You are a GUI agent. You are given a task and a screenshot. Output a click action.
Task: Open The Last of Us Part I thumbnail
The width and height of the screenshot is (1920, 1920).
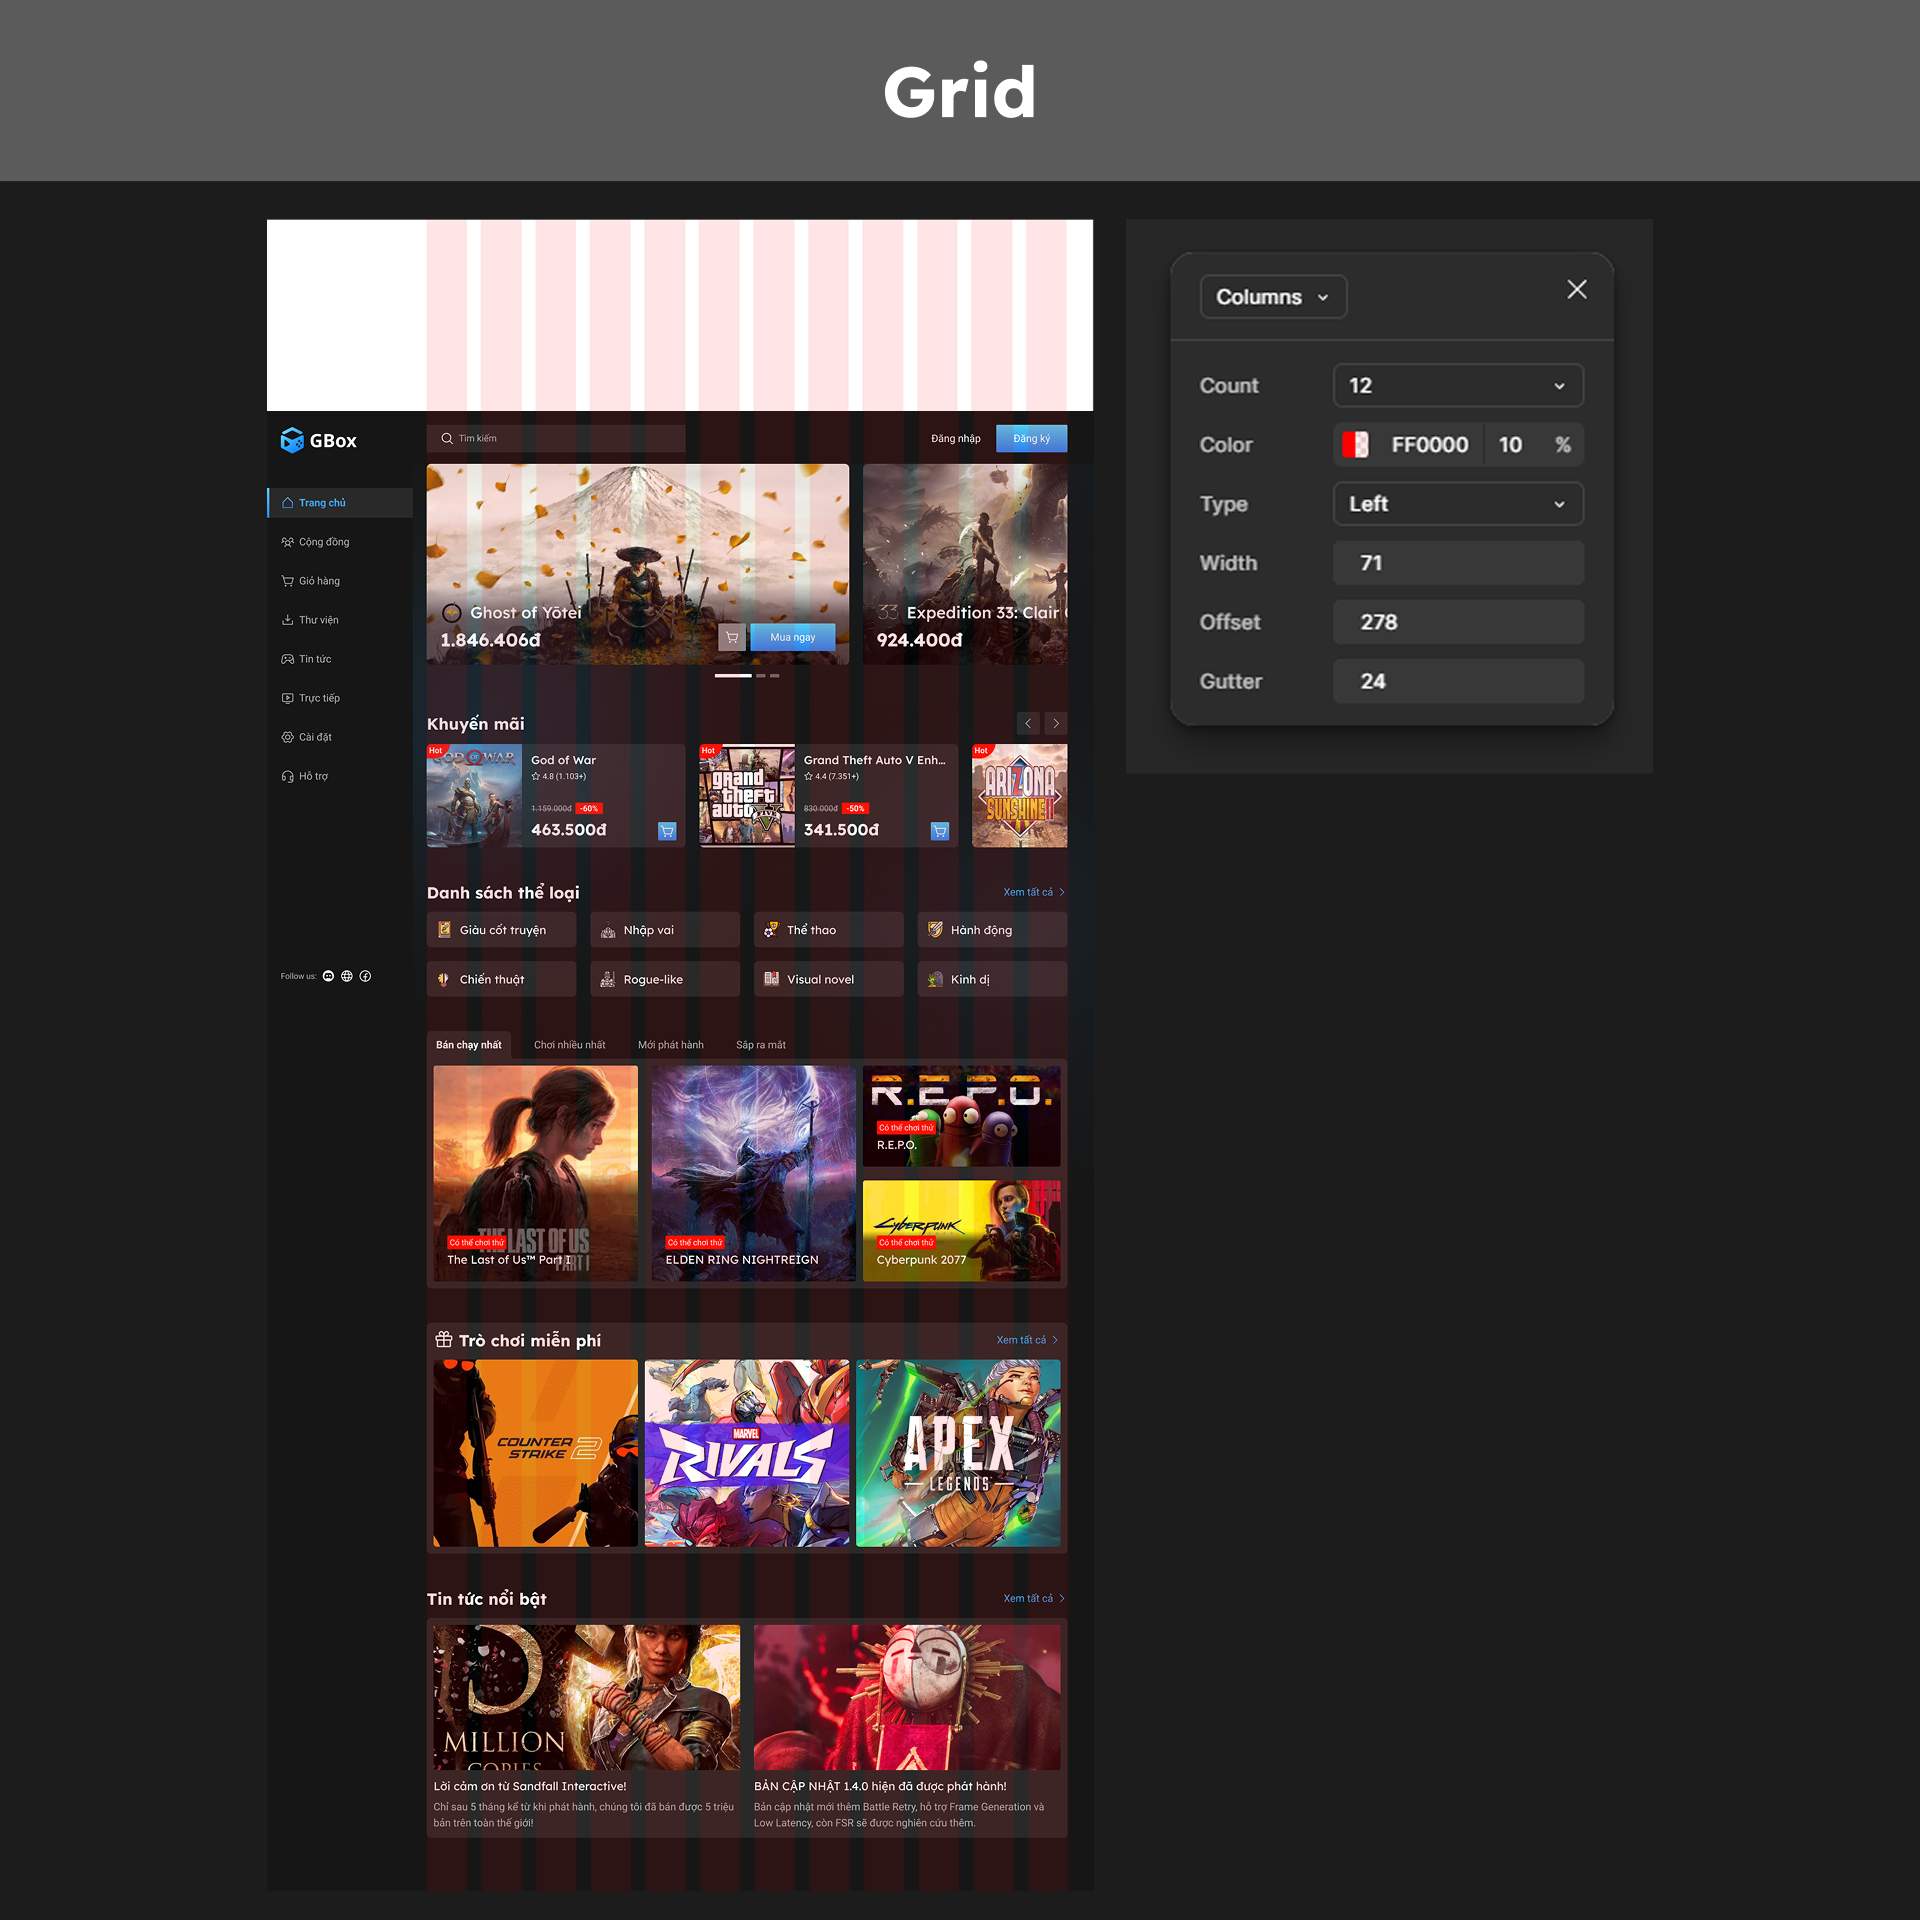(x=535, y=1173)
